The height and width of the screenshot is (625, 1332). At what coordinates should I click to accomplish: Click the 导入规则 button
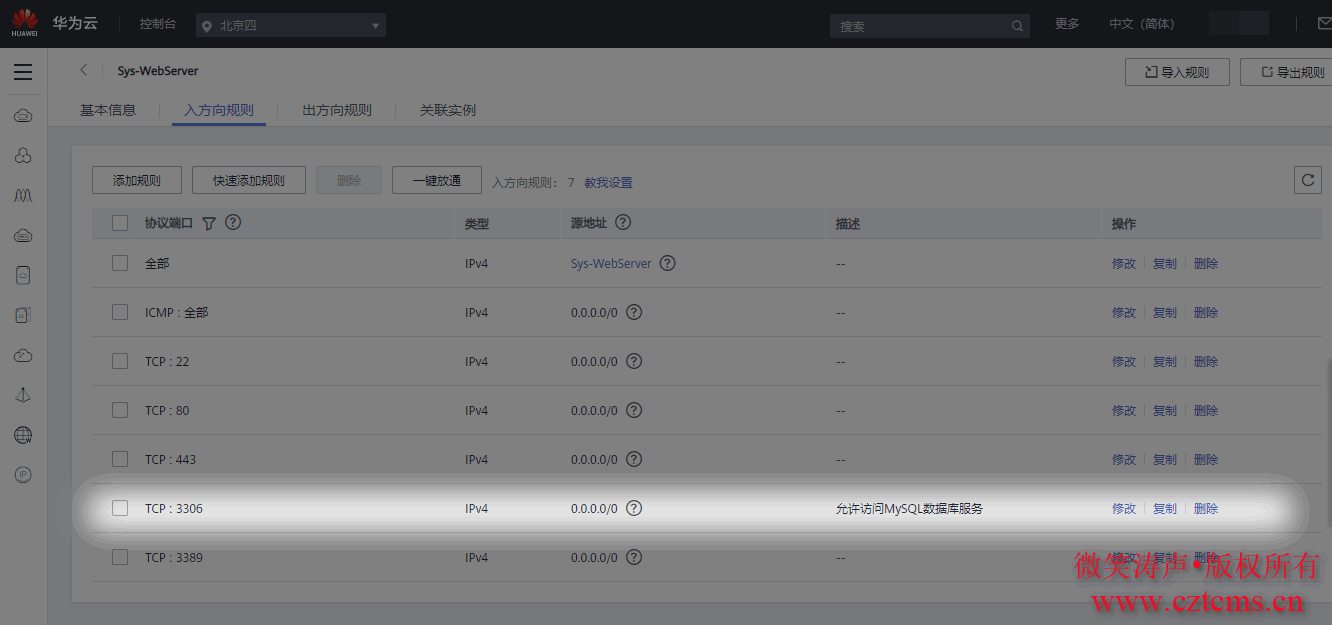1177,72
